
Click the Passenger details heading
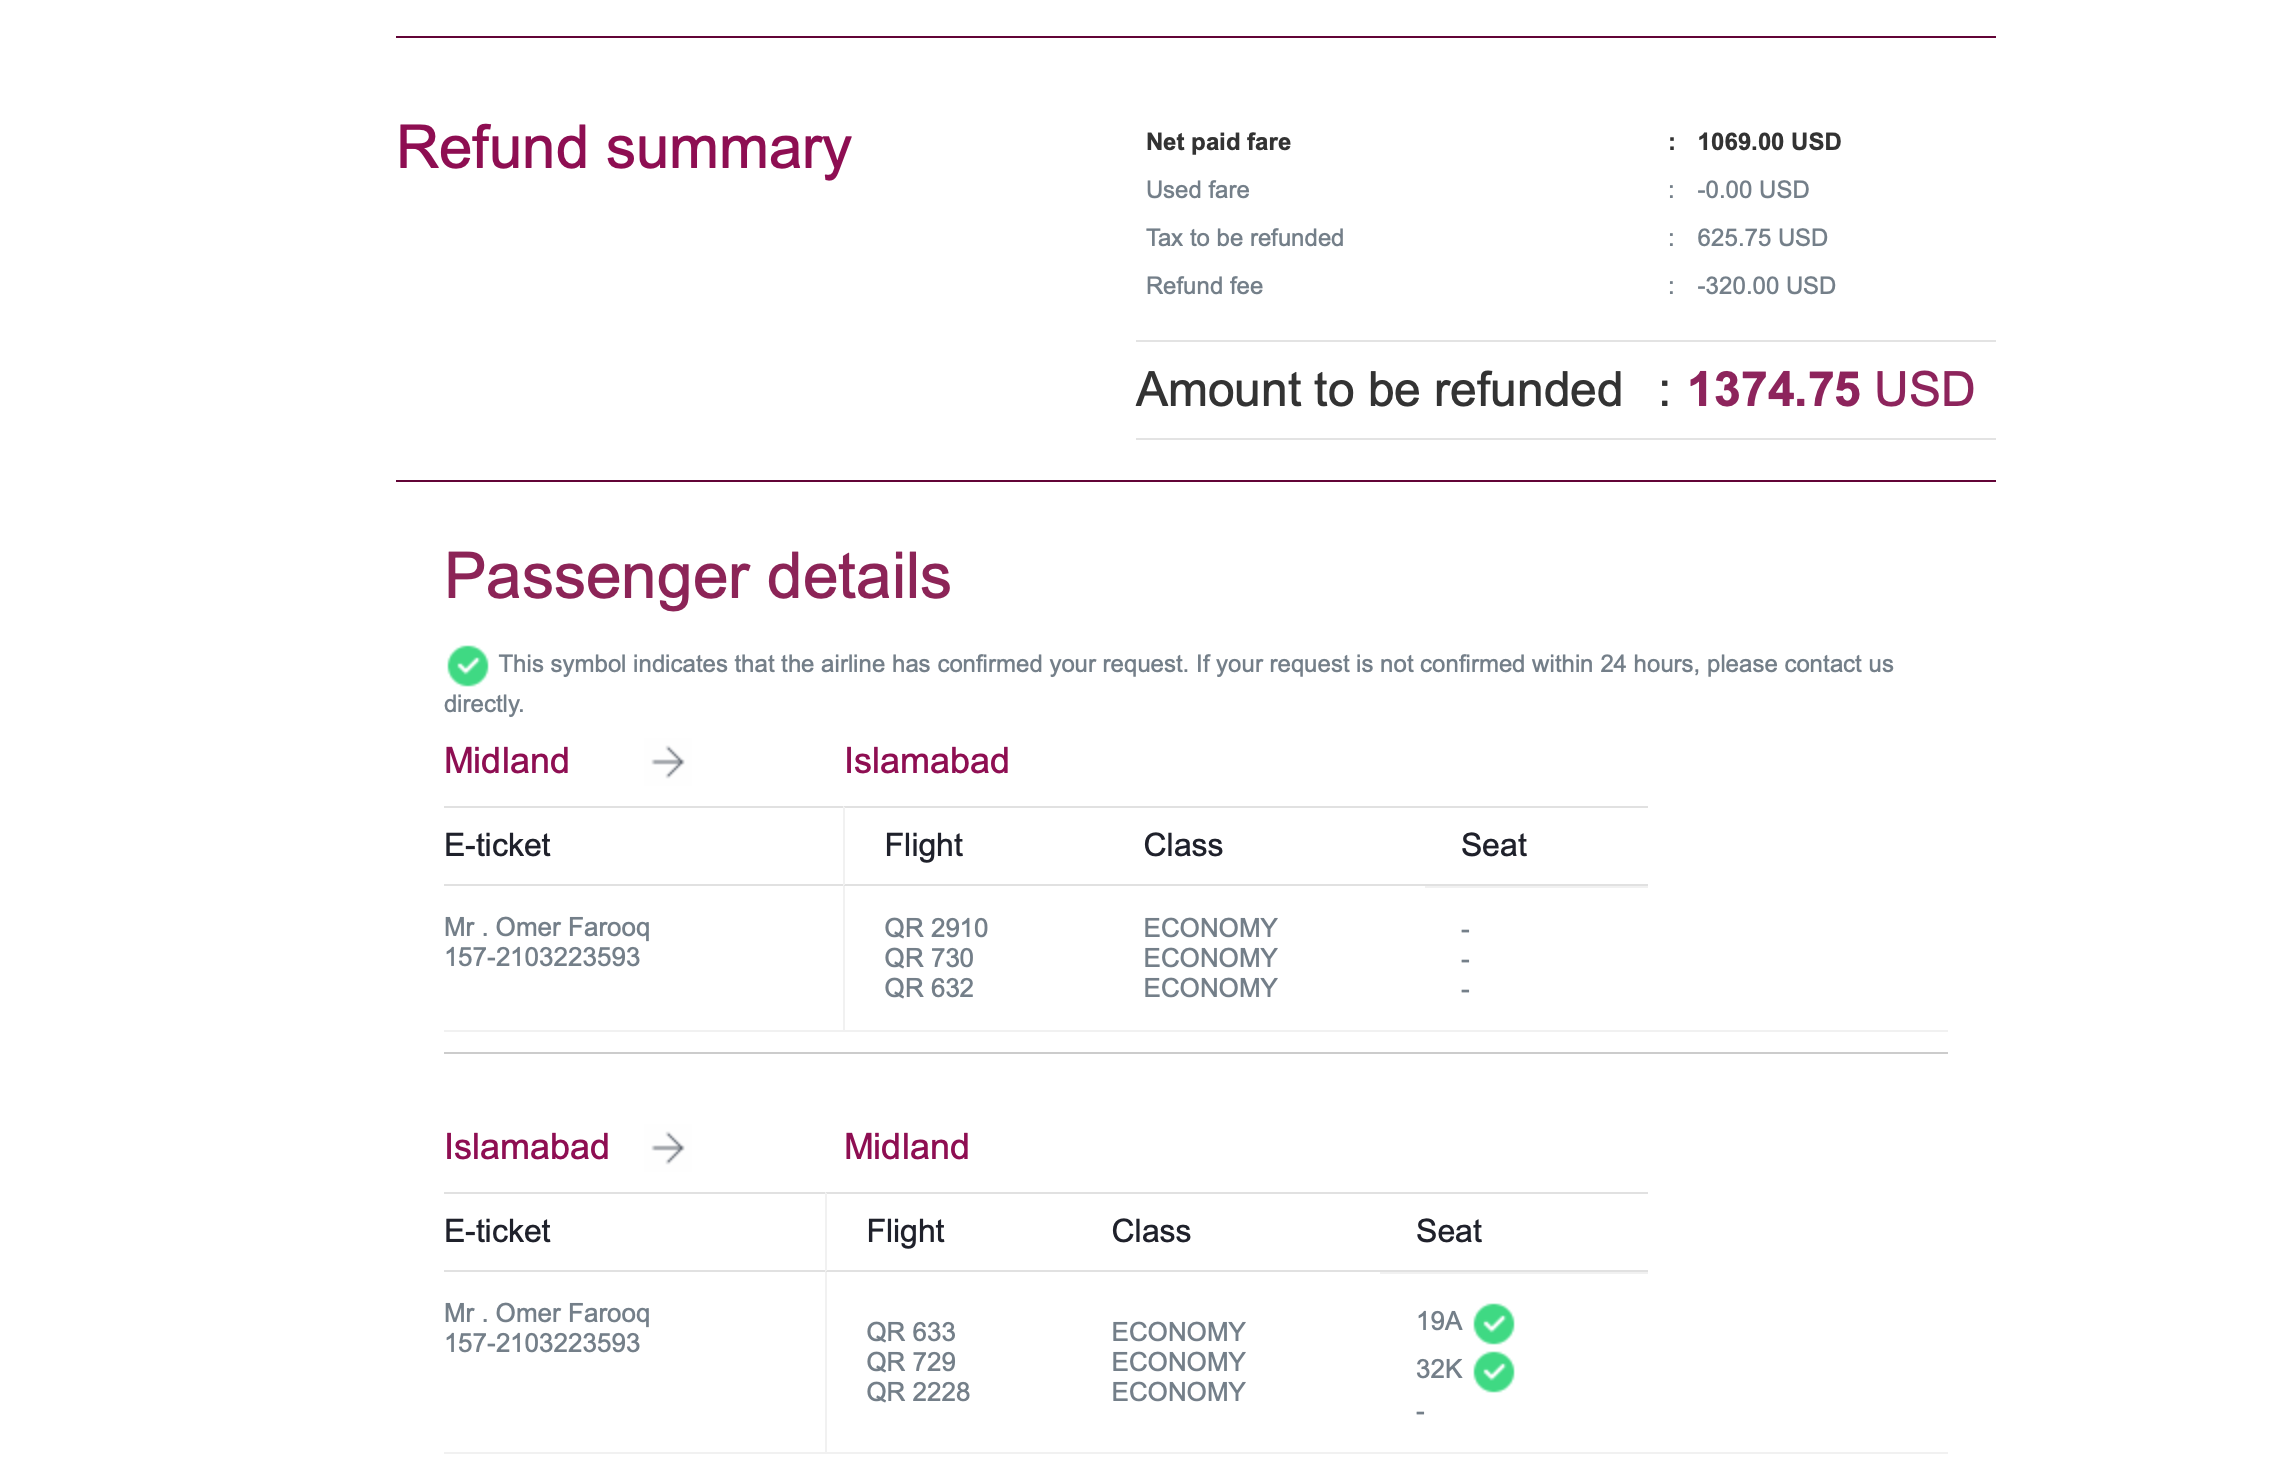(x=697, y=576)
